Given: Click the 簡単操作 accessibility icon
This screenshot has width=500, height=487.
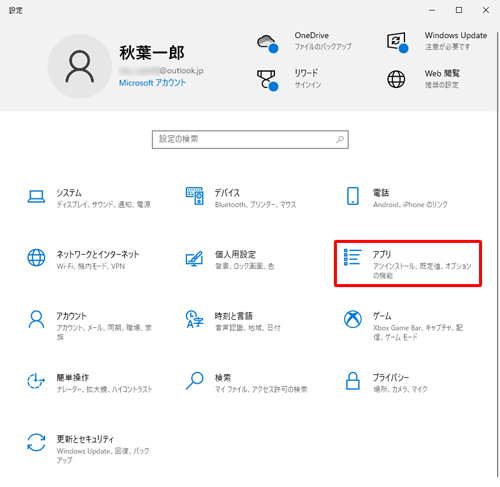Looking at the screenshot, I should 36,381.
